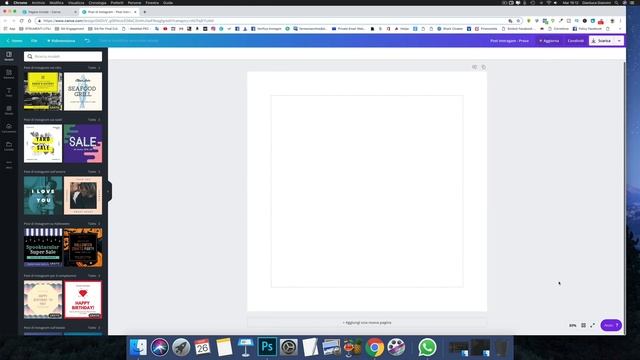Launch Siri from the Dock
Image resolution: width=640 pixels, height=360 pixels.
click(x=160, y=347)
